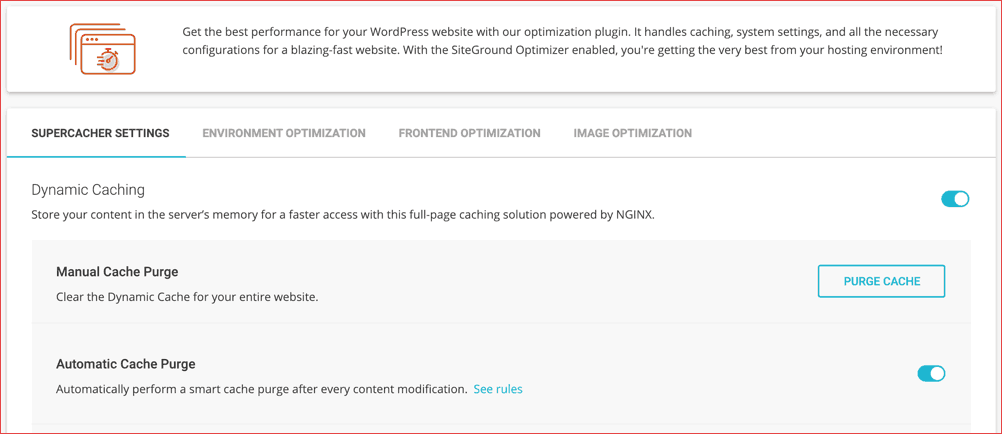
Task: Open the See rules link
Action: pos(498,389)
